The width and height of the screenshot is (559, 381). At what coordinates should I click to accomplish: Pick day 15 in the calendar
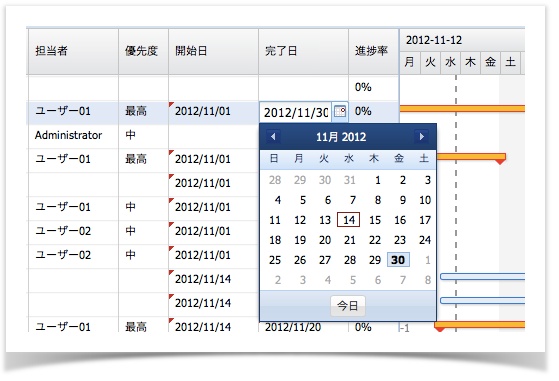click(x=375, y=220)
